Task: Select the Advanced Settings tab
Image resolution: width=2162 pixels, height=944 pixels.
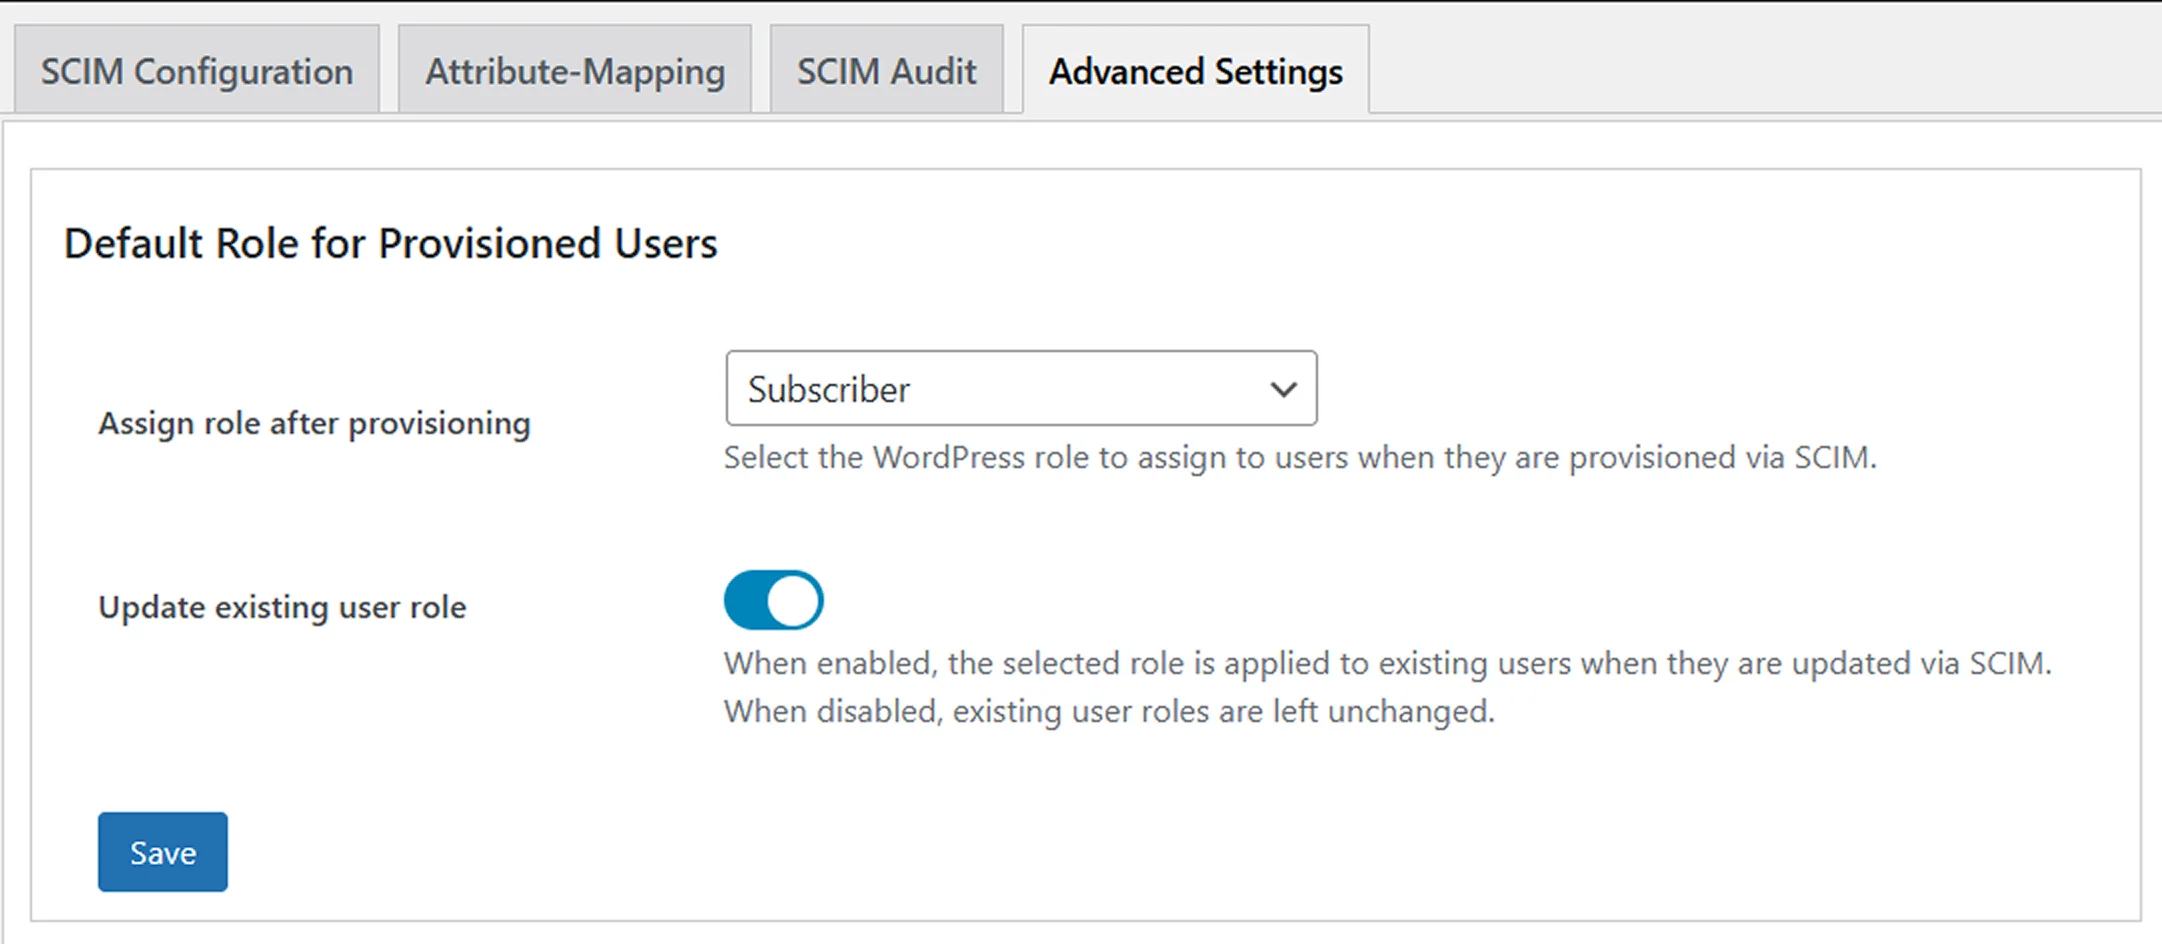Action: click(1196, 70)
